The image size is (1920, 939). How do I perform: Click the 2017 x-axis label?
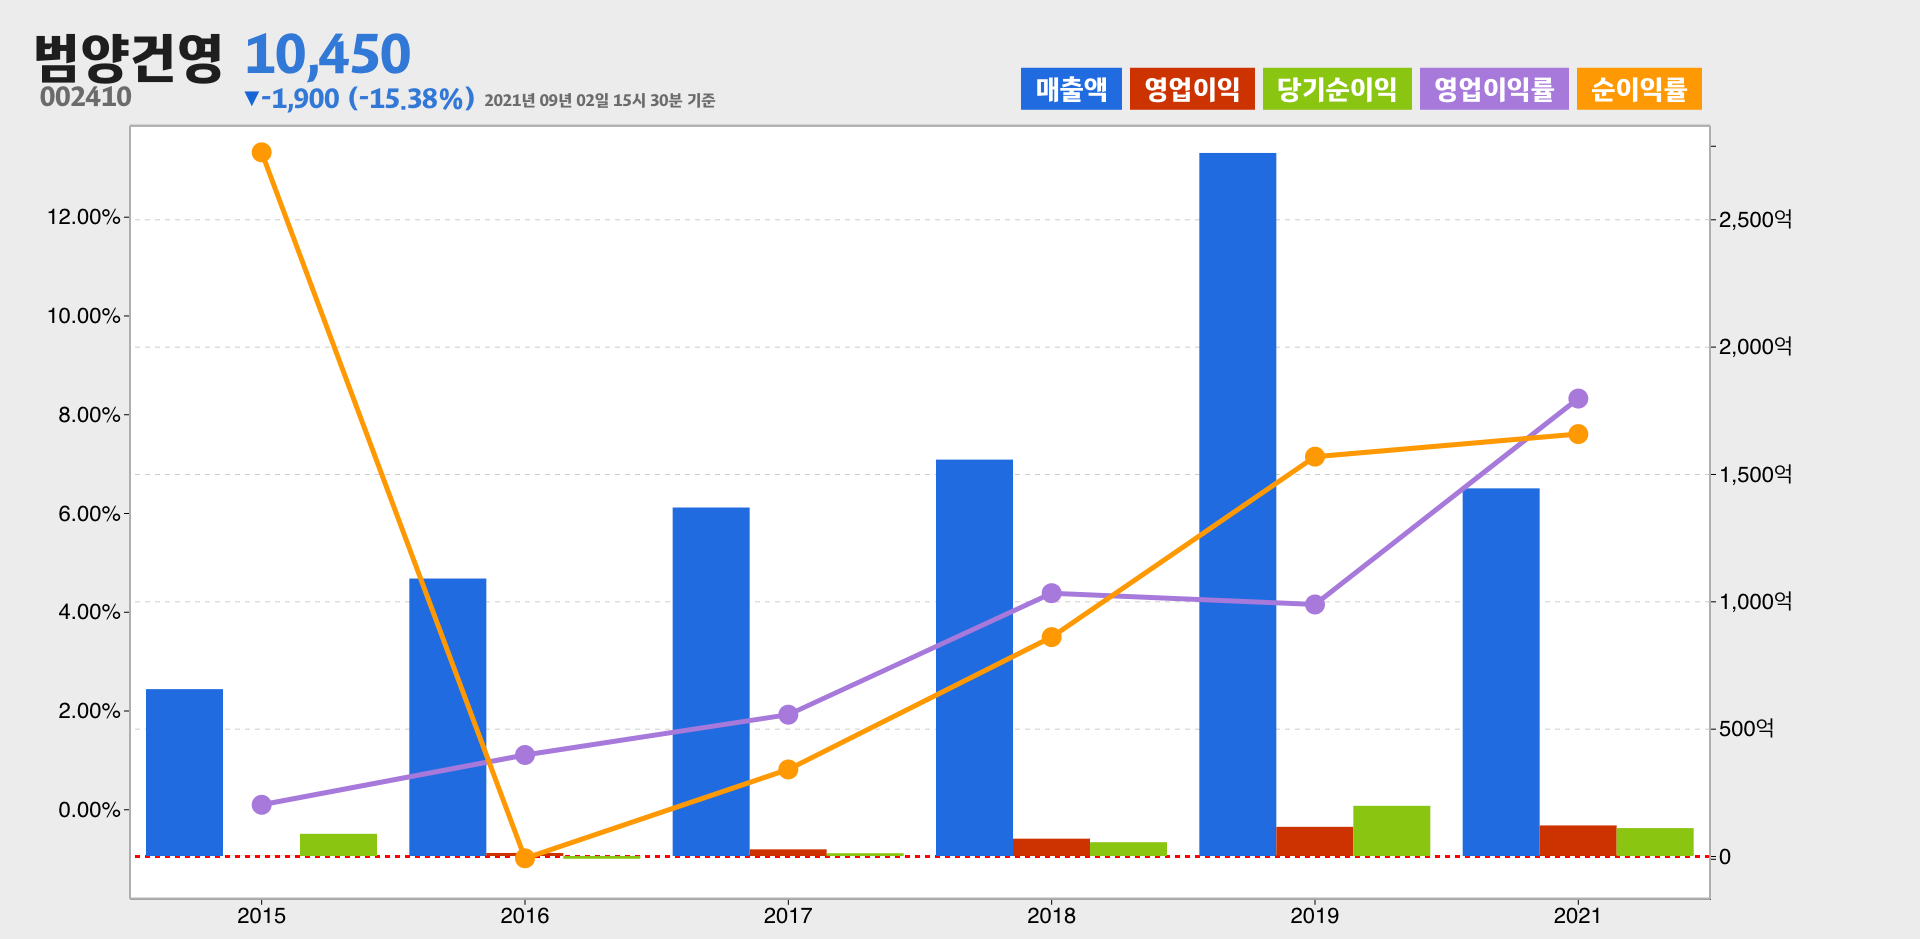788,916
